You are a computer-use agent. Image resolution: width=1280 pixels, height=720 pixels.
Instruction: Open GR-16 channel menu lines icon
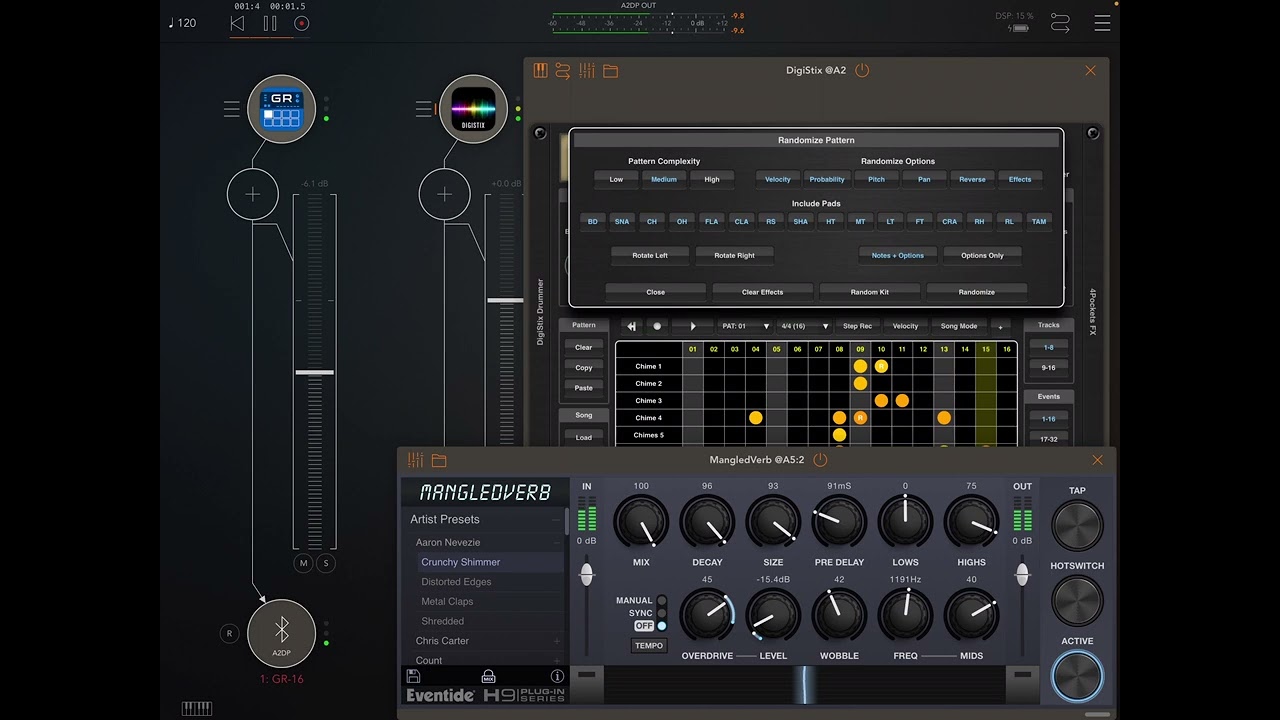231,110
